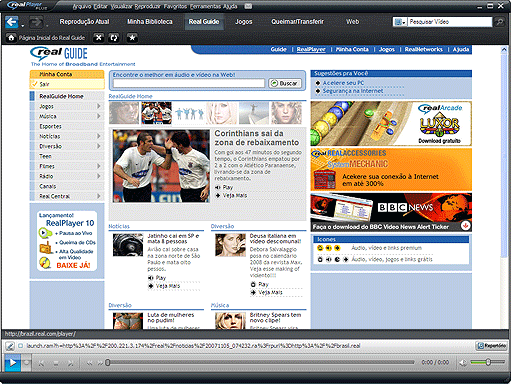This screenshot has height=384, width=511.
Task: Open the Jogos tab
Action: click(x=244, y=22)
